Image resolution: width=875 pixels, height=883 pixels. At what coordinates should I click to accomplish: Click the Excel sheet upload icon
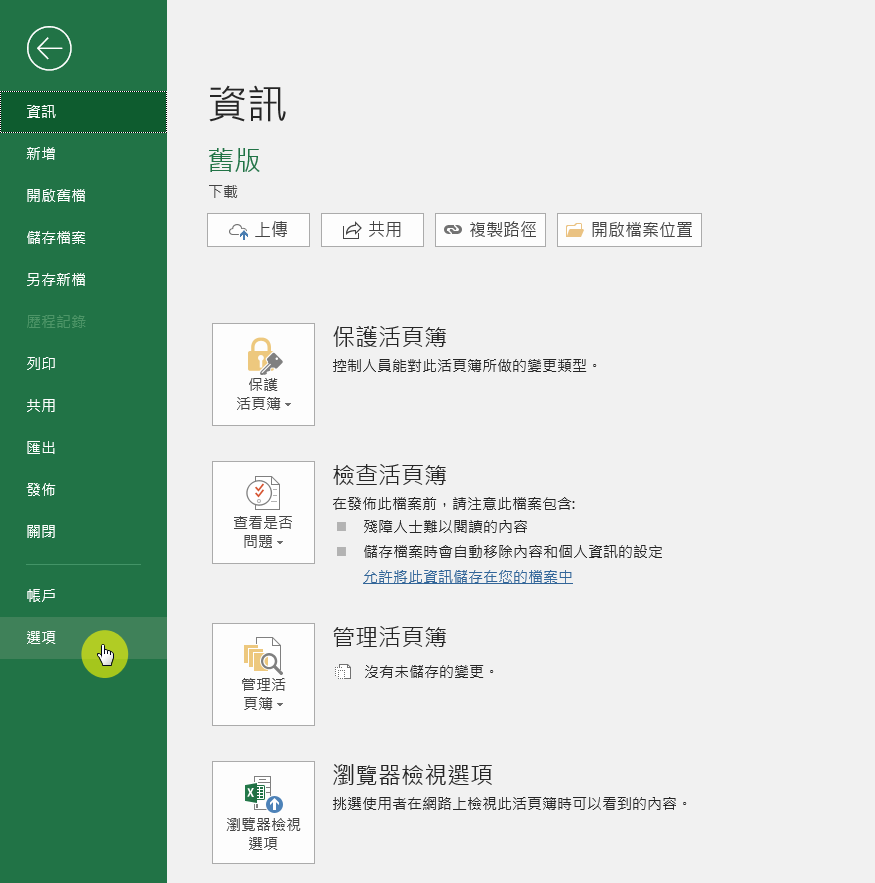tap(264, 794)
